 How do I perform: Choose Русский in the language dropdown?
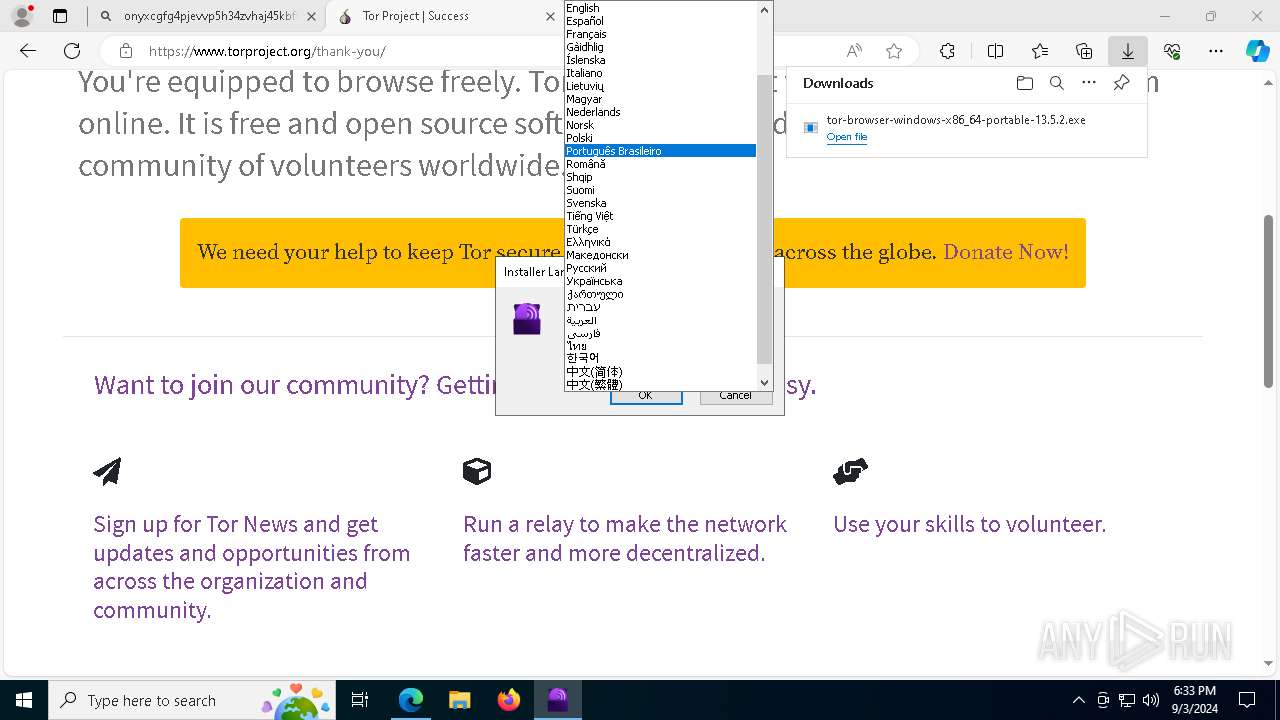point(660,268)
